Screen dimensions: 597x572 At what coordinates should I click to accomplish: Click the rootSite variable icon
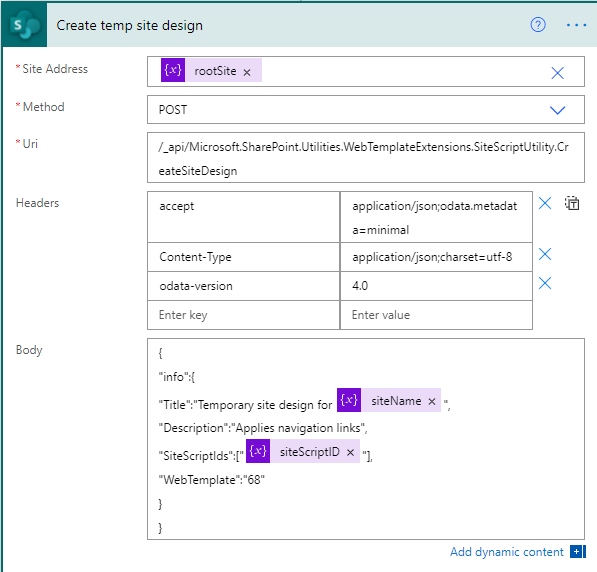coord(173,70)
